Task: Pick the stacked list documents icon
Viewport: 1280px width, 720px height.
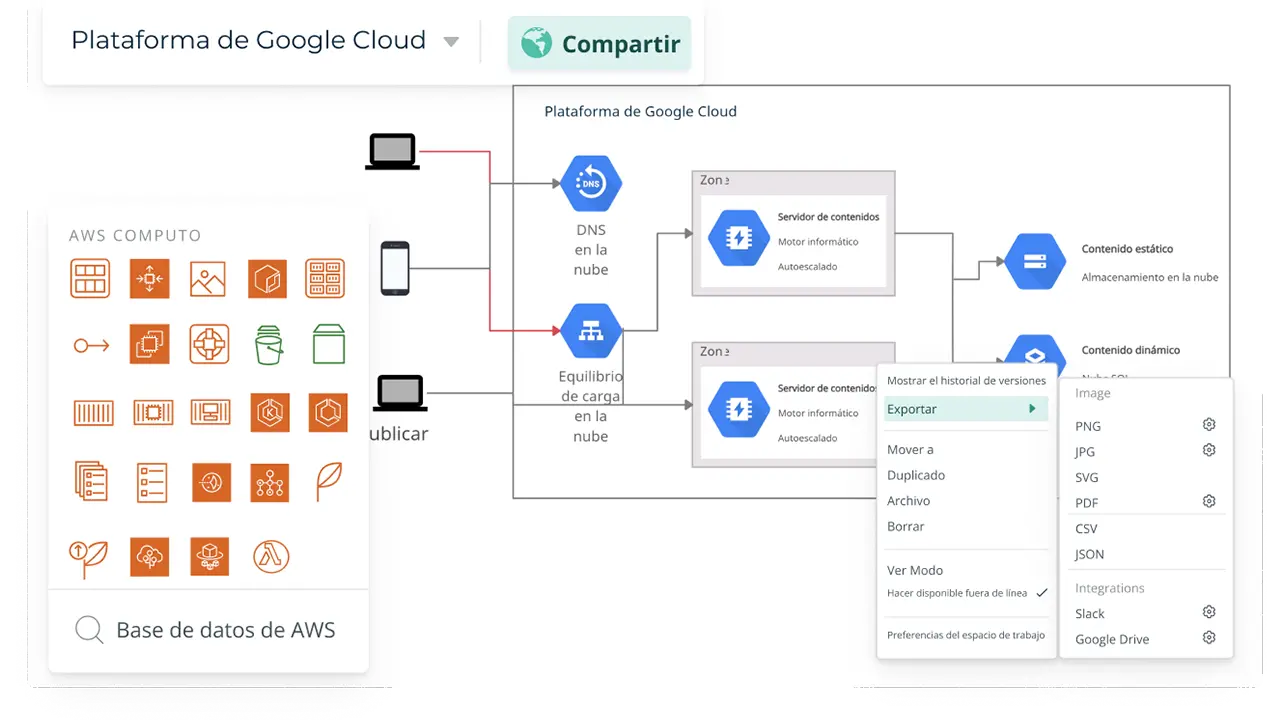Action: click(91, 481)
